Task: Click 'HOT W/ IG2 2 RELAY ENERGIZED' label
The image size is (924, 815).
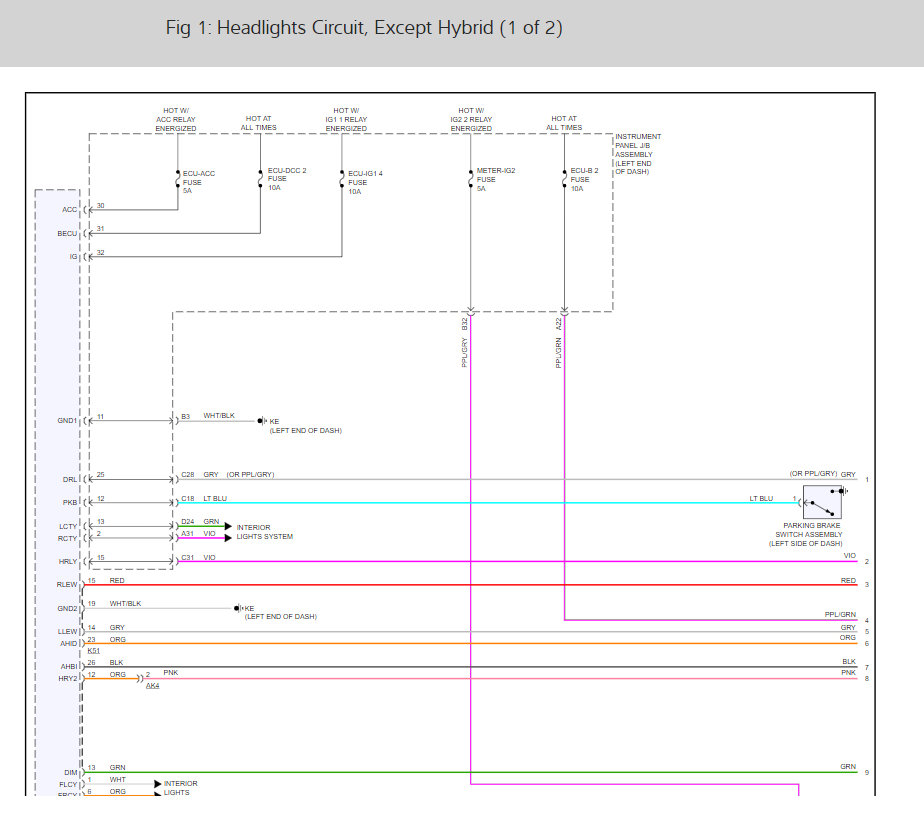Action: click(471, 120)
